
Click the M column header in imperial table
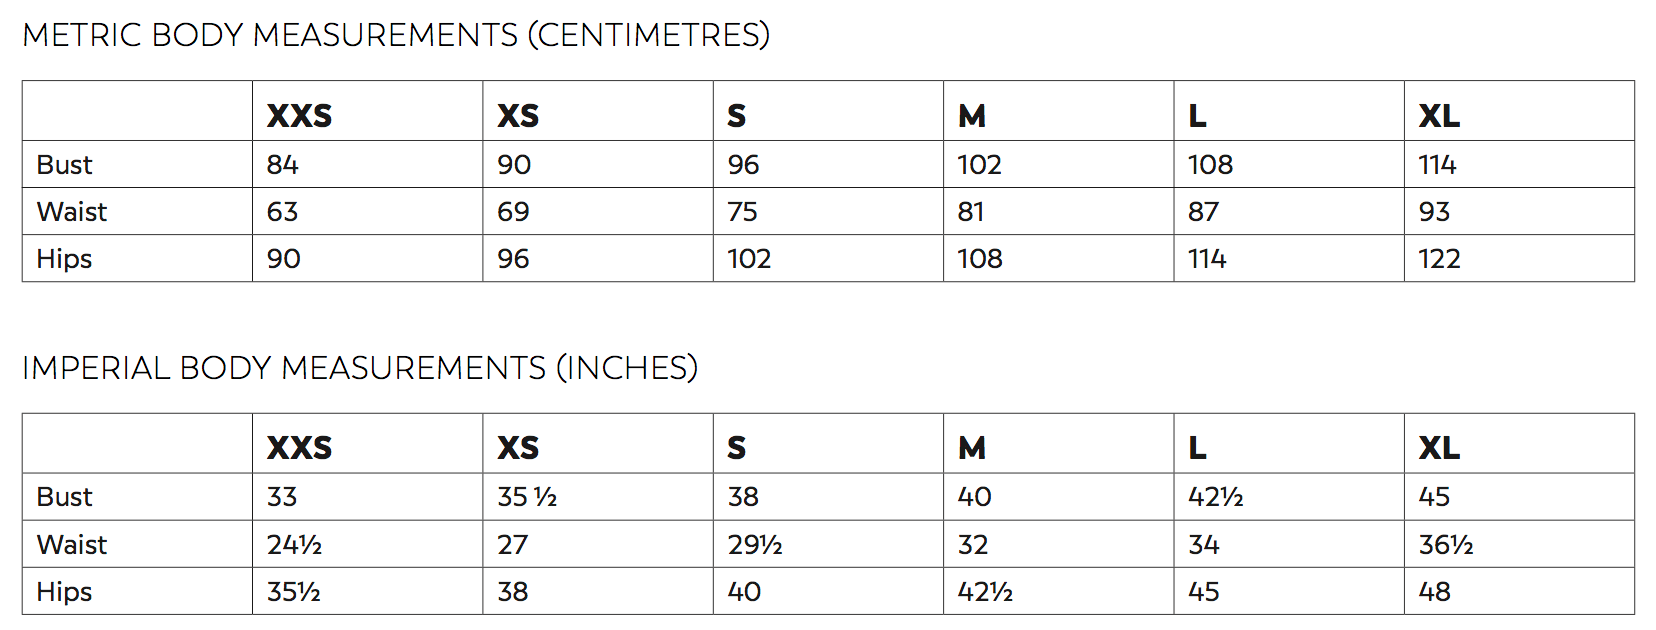[972, 448]
